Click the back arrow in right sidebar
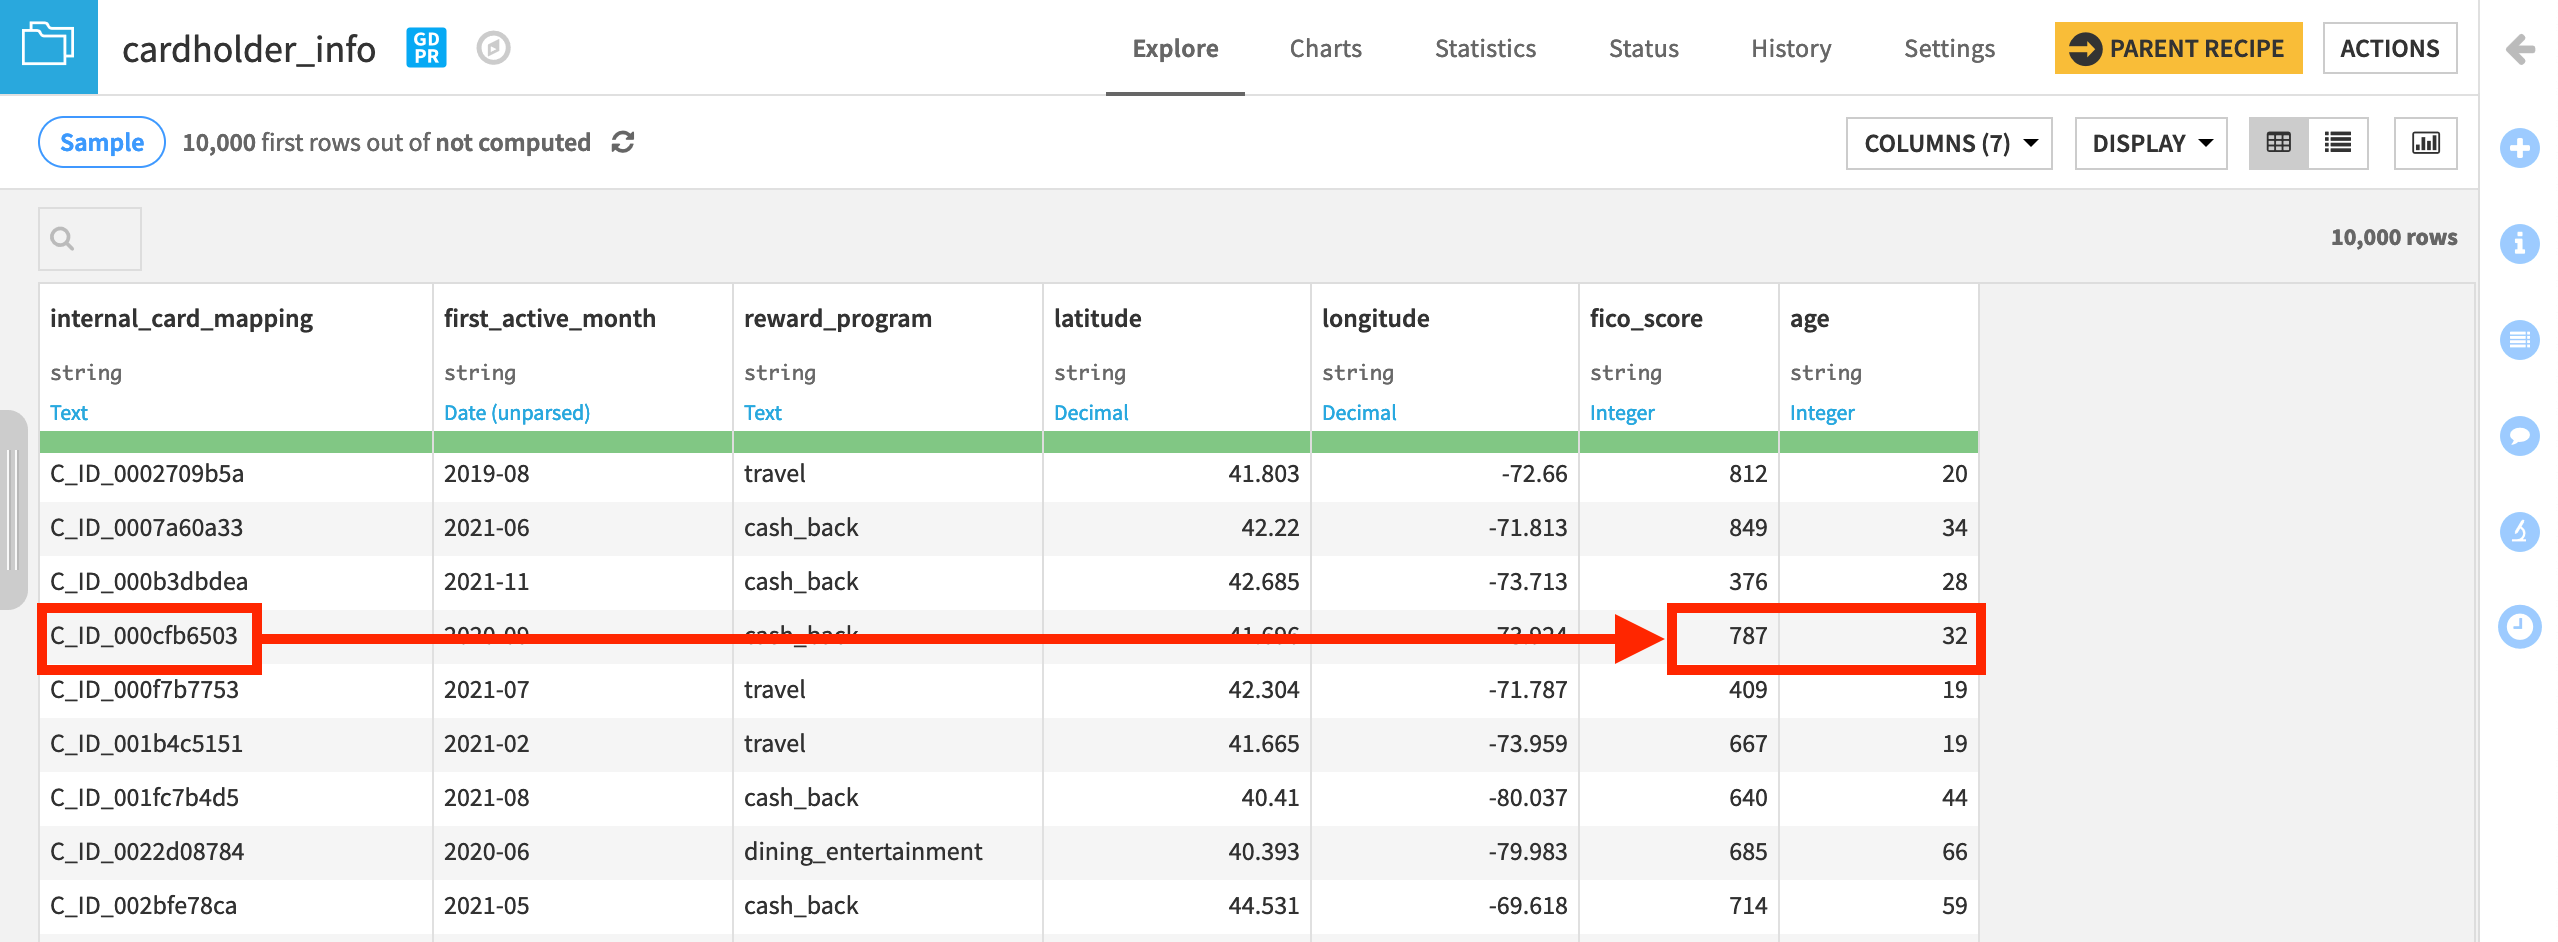Viewport: 2558px width, 942px height. tap(2519, 48)
